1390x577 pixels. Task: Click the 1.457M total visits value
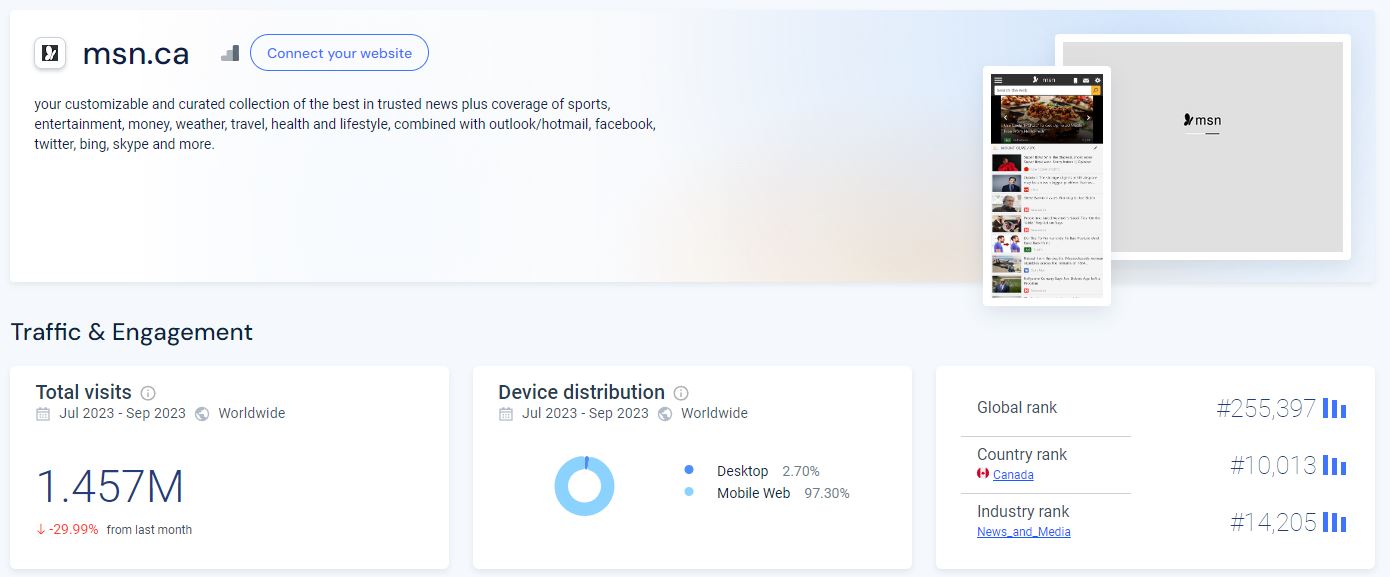tap(110, 487)
